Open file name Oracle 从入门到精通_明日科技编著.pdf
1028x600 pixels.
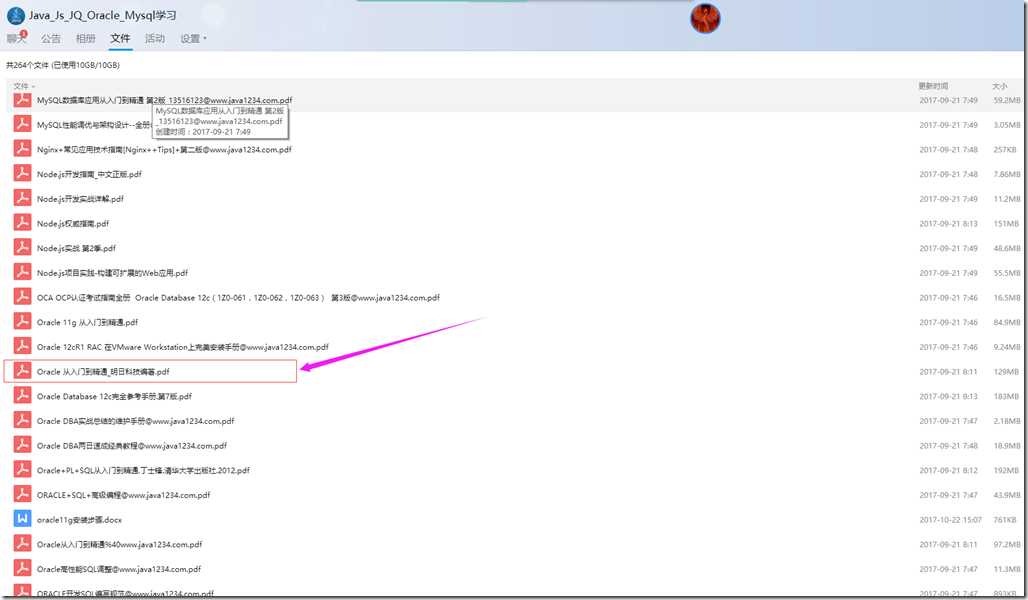(x=103, y=372)
